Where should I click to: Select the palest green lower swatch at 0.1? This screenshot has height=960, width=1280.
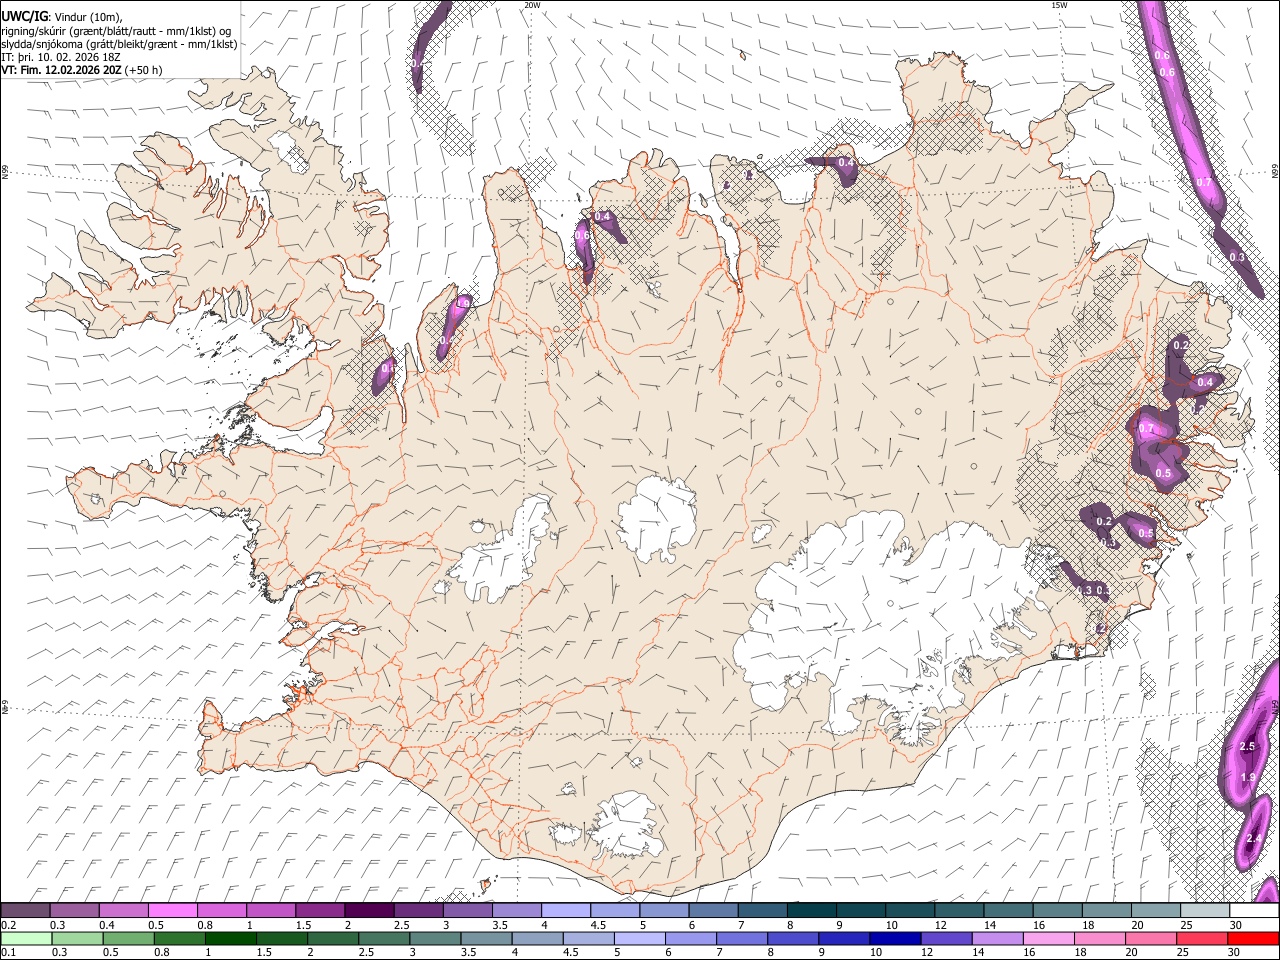click(x=26, y=938)
